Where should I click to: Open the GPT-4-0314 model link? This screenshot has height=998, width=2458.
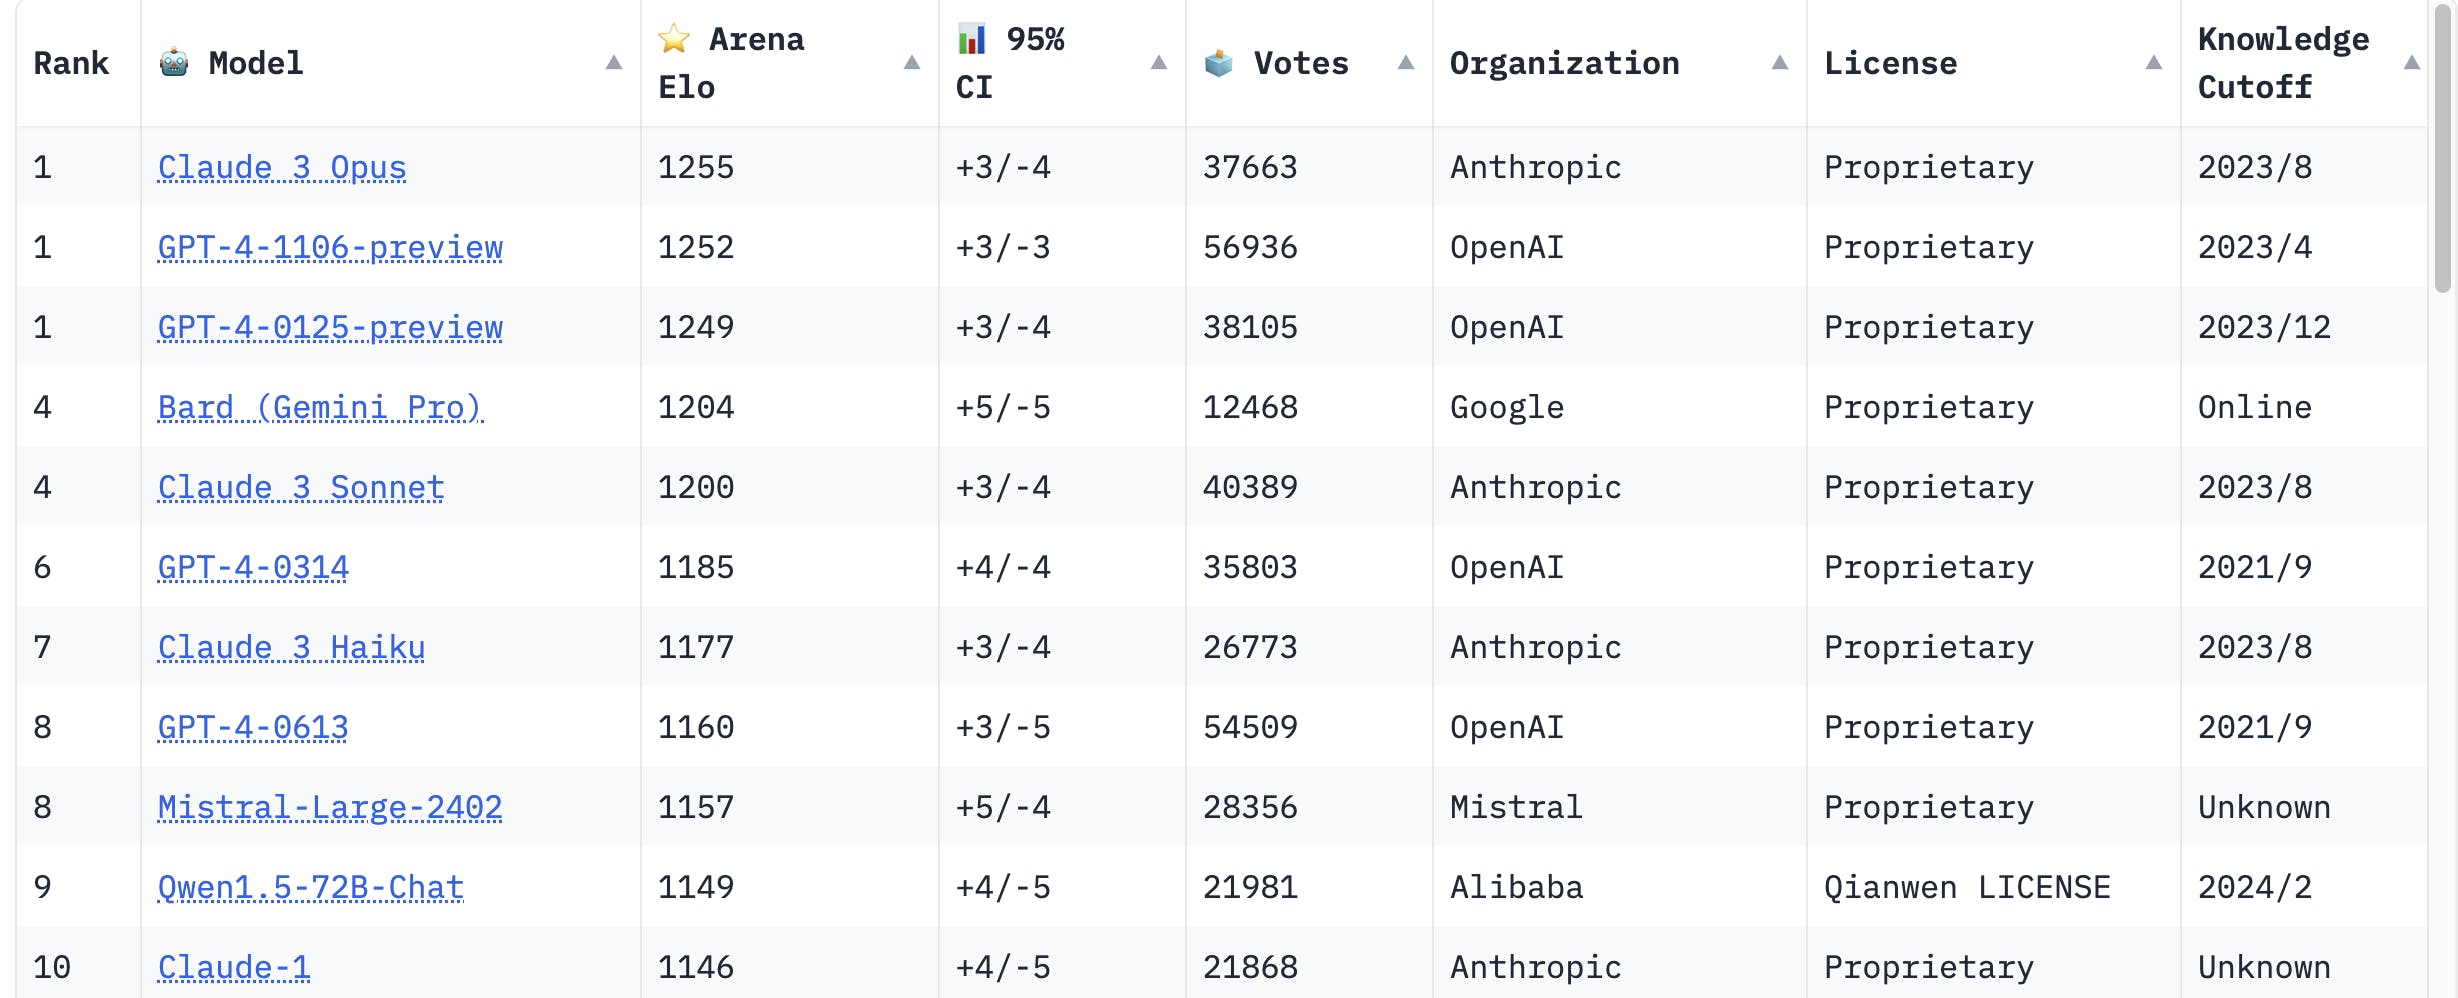point(253,567)
